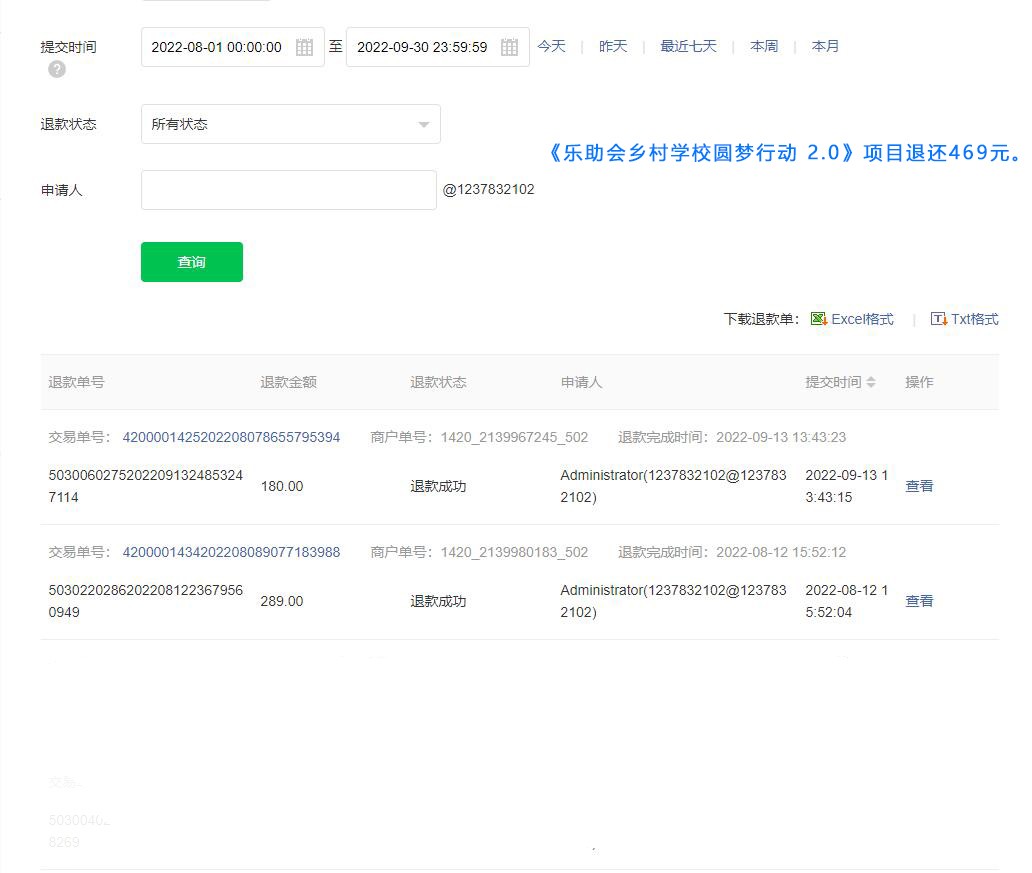Click the dropdown arrow beside 所有状态
The height and width of the screenshot is (873, 1032).
coord(423,125)
